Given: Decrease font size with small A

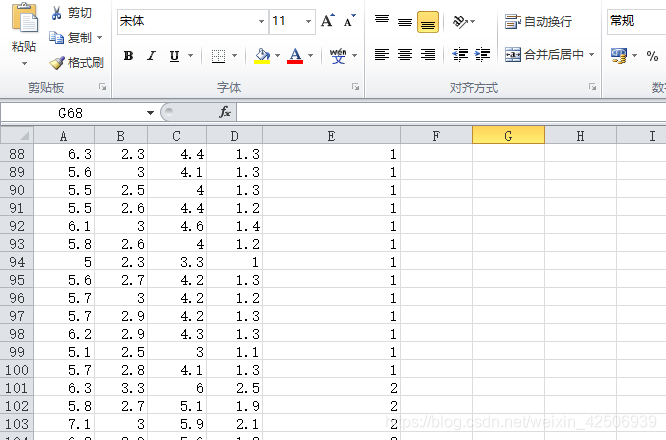Looking at the screenshot, I should (x=350, y=20).
